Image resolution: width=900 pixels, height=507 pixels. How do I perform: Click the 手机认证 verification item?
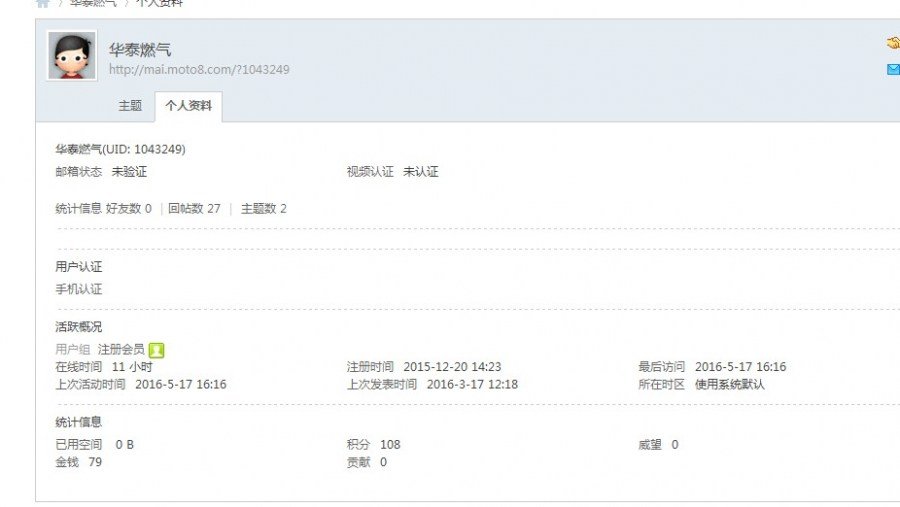point(79,289)
